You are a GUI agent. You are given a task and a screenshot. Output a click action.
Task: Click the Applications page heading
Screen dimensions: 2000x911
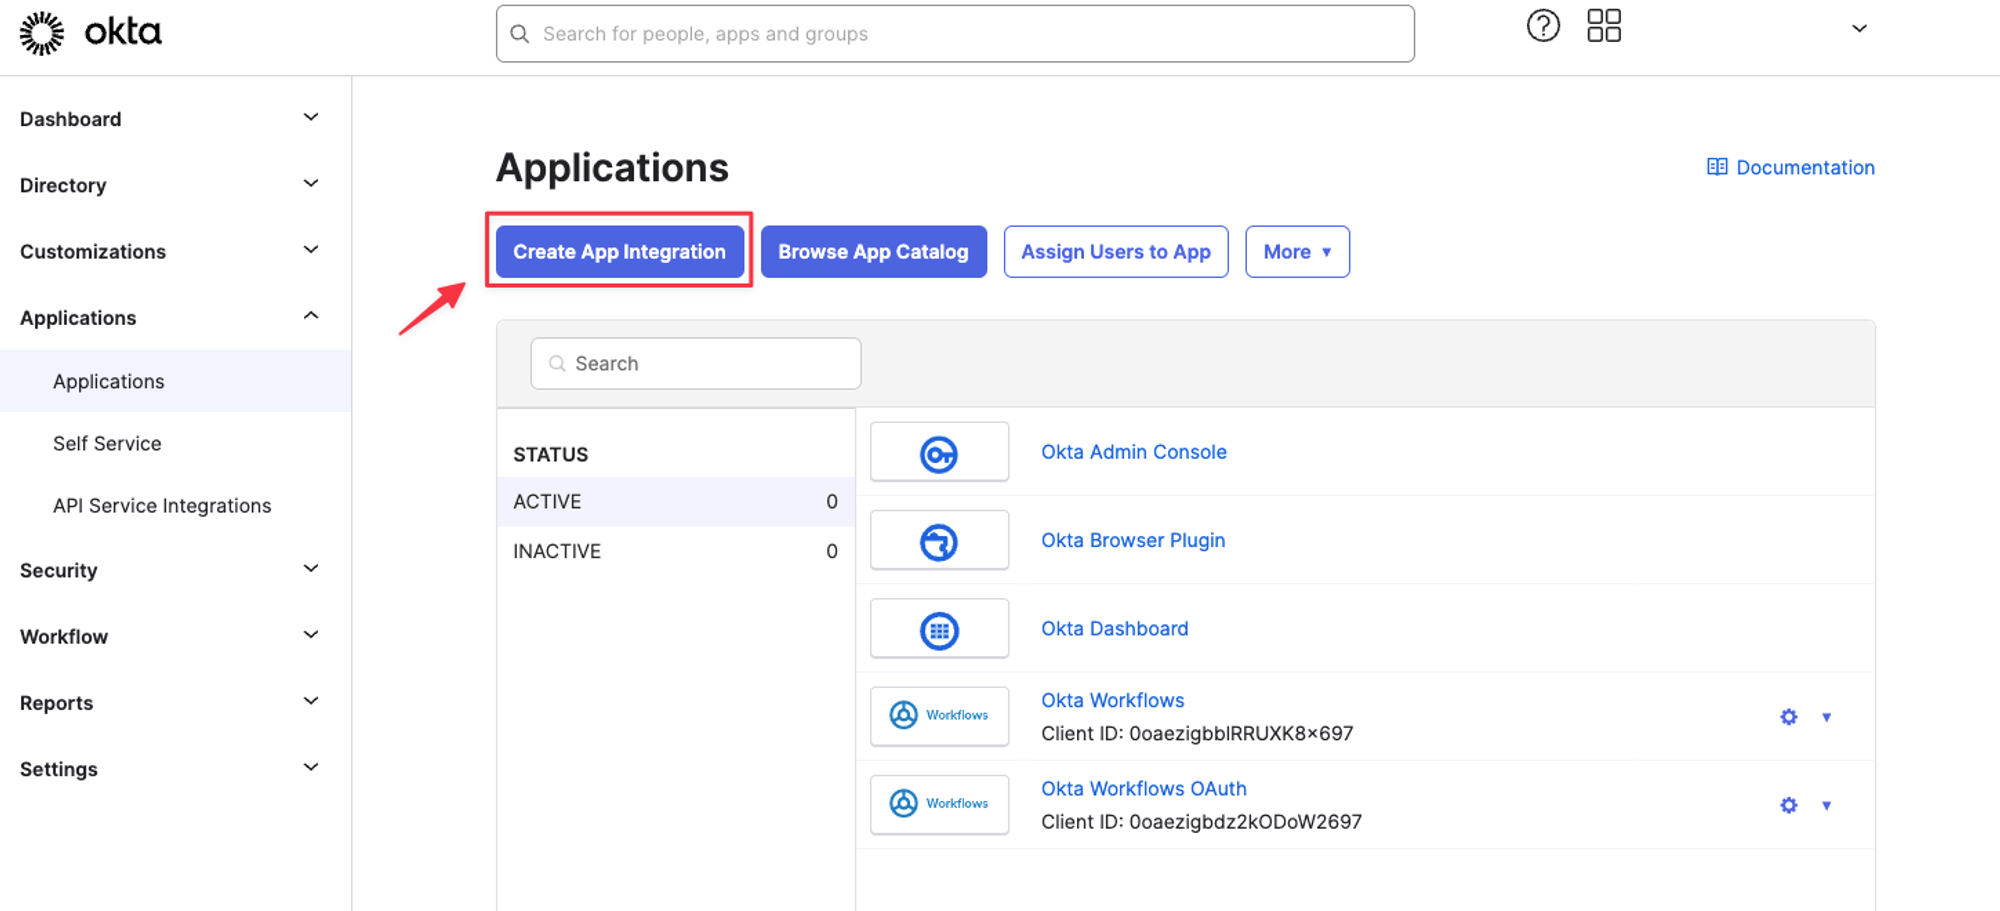pyautogui.click(x=612, y=167)
